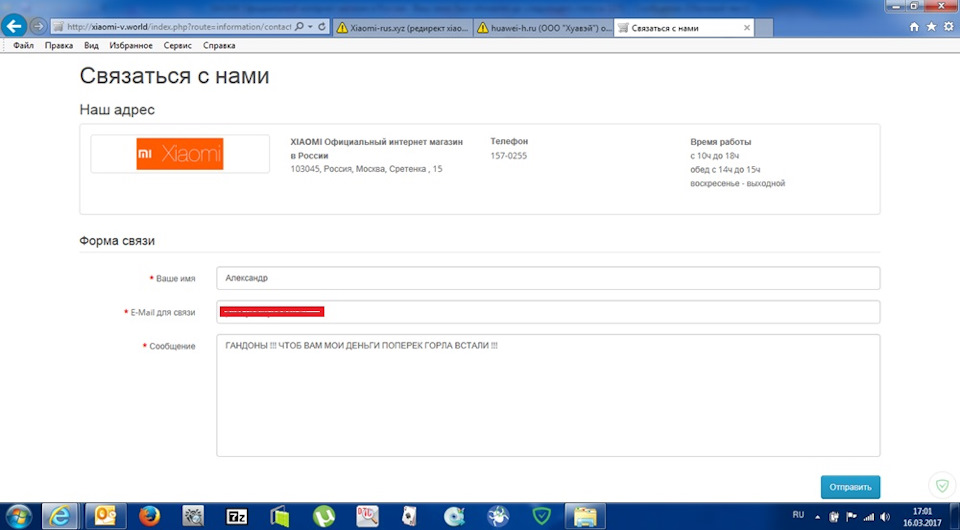This screenshot has height=530, width=960.
Task: Switch to the huawei-h.ru tab
Action: [544, 28]
